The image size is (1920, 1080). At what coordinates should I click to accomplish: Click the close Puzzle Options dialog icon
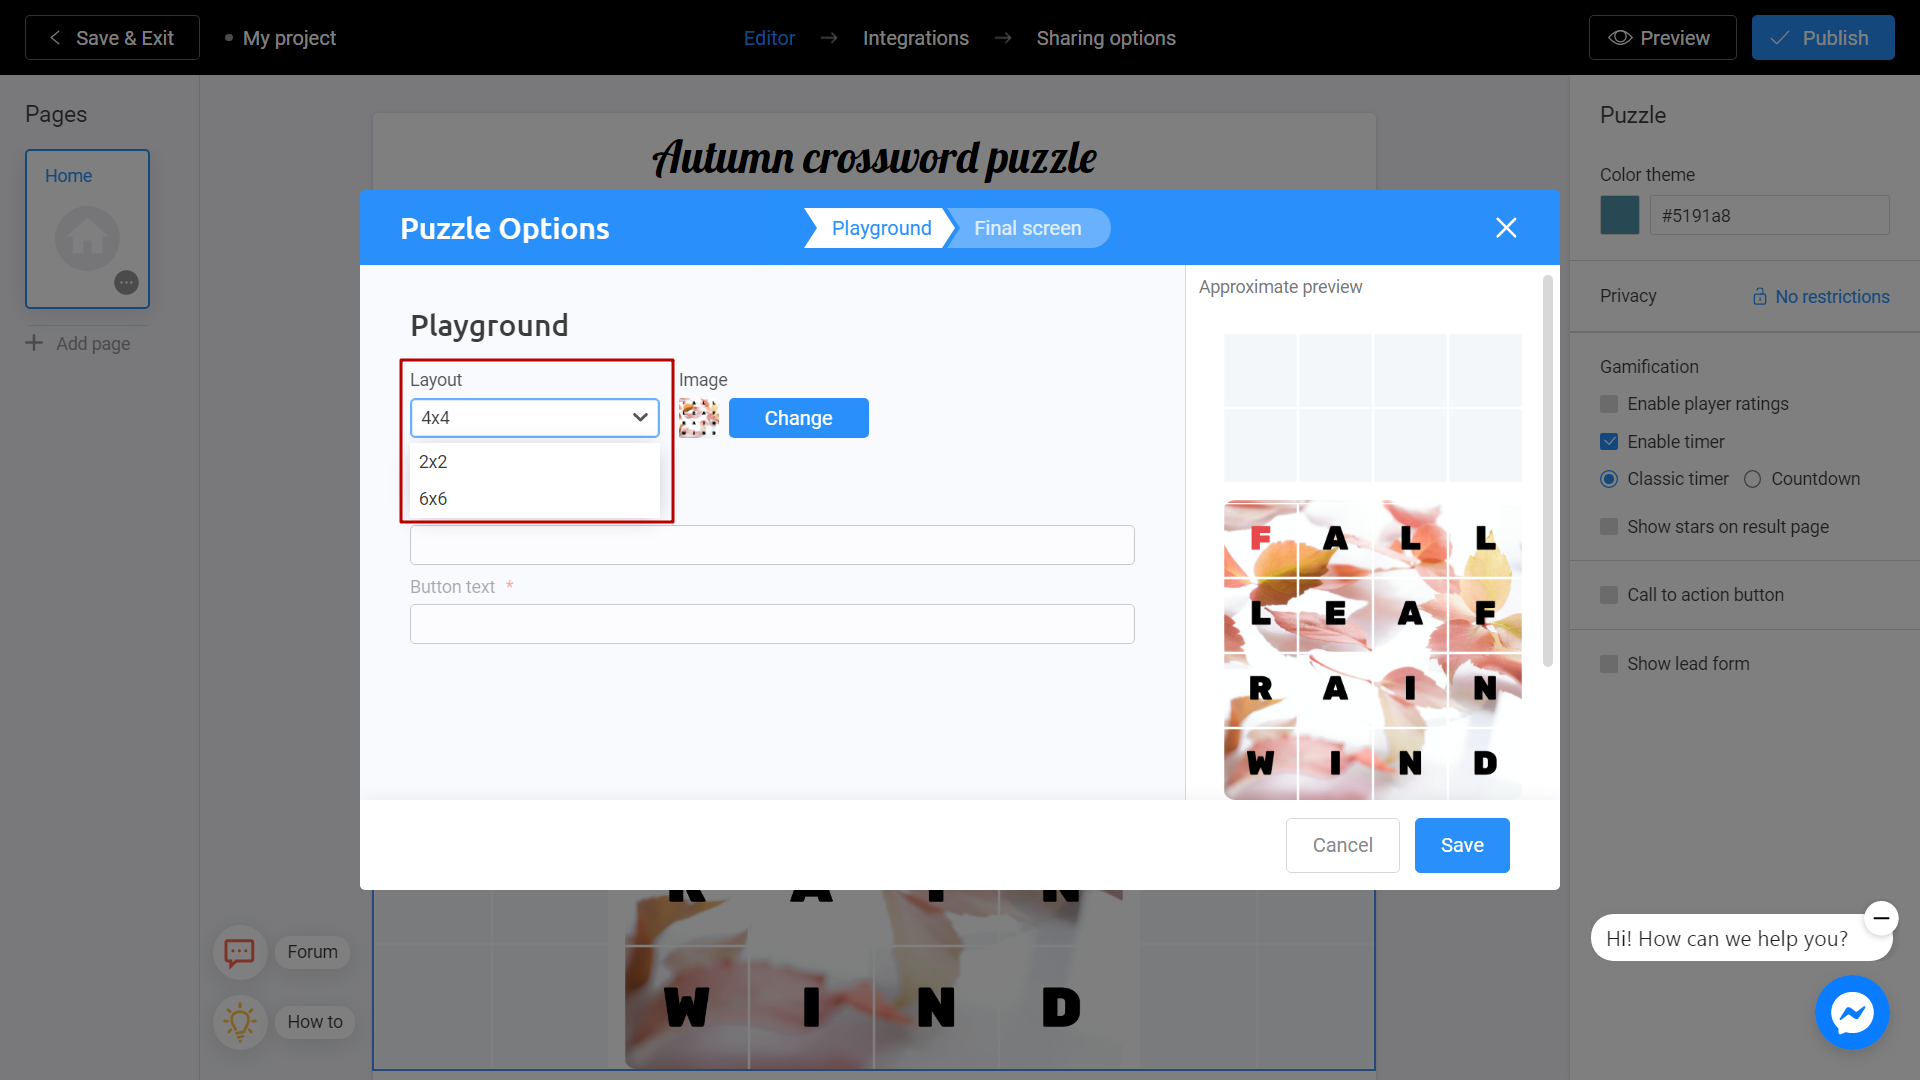pos(1506,228)
